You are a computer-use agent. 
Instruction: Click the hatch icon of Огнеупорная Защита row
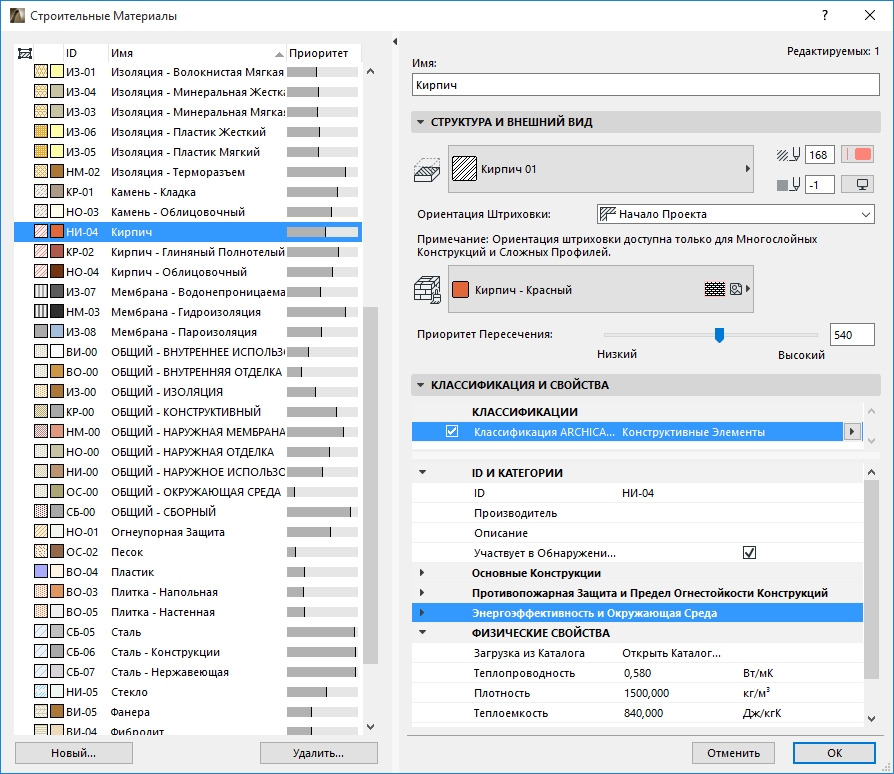point(41,532)
